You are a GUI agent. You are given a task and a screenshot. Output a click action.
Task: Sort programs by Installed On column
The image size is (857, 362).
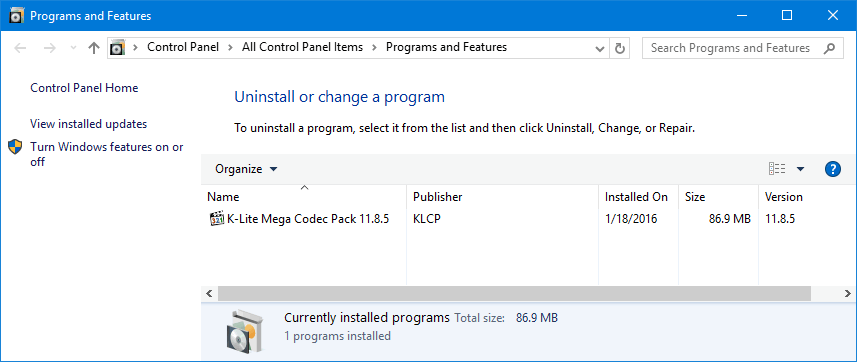point(638,197)
